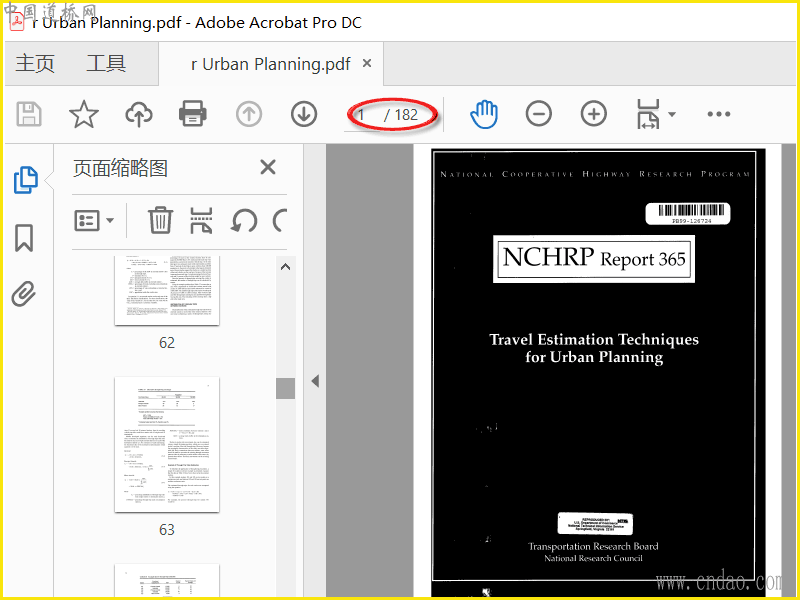Switch to the 主页 tab
800x600 pixels.
(35, 64)
